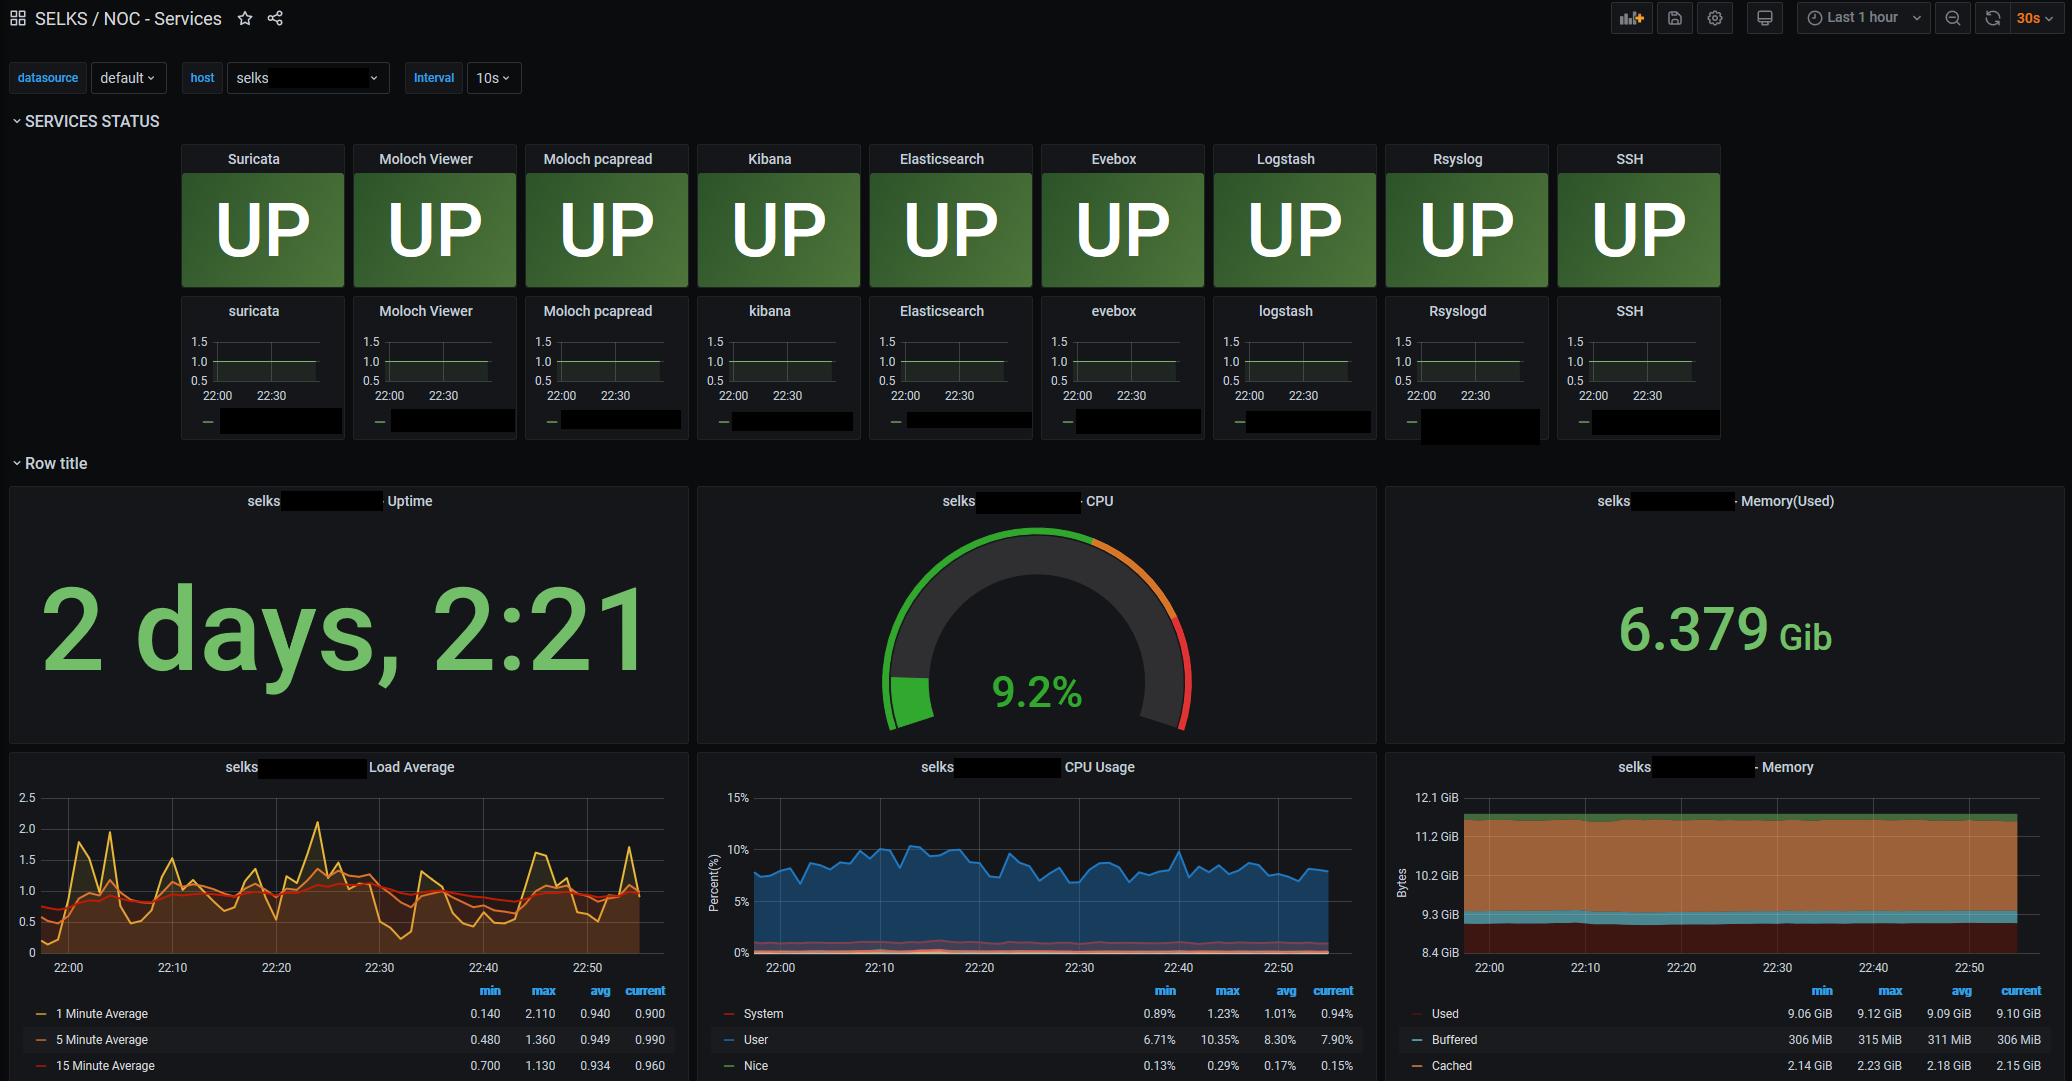The height and width of the screenshot is (1081, 2072).
Task: Click the Kibana UP status panel
Action: 778,230
